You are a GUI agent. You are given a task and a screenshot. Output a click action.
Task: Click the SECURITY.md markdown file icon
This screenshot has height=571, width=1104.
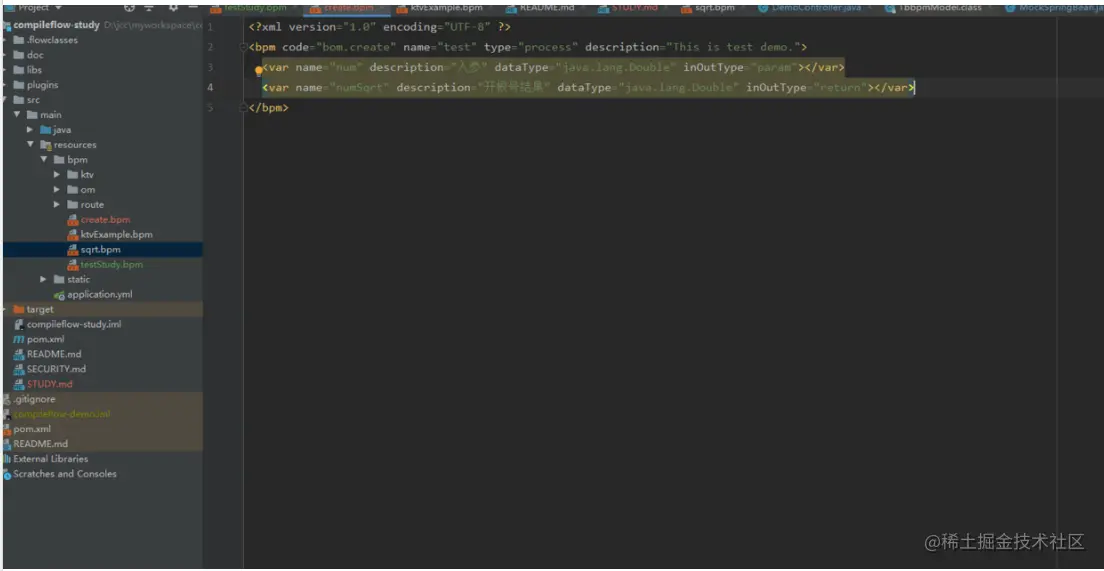tap(19, 369)
